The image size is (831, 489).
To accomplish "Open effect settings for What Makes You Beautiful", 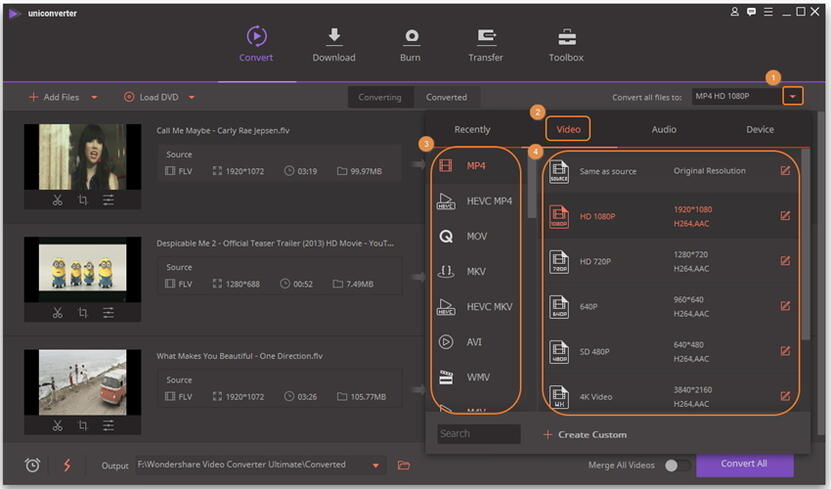I will pyautogui.click(x=108, y=425).
